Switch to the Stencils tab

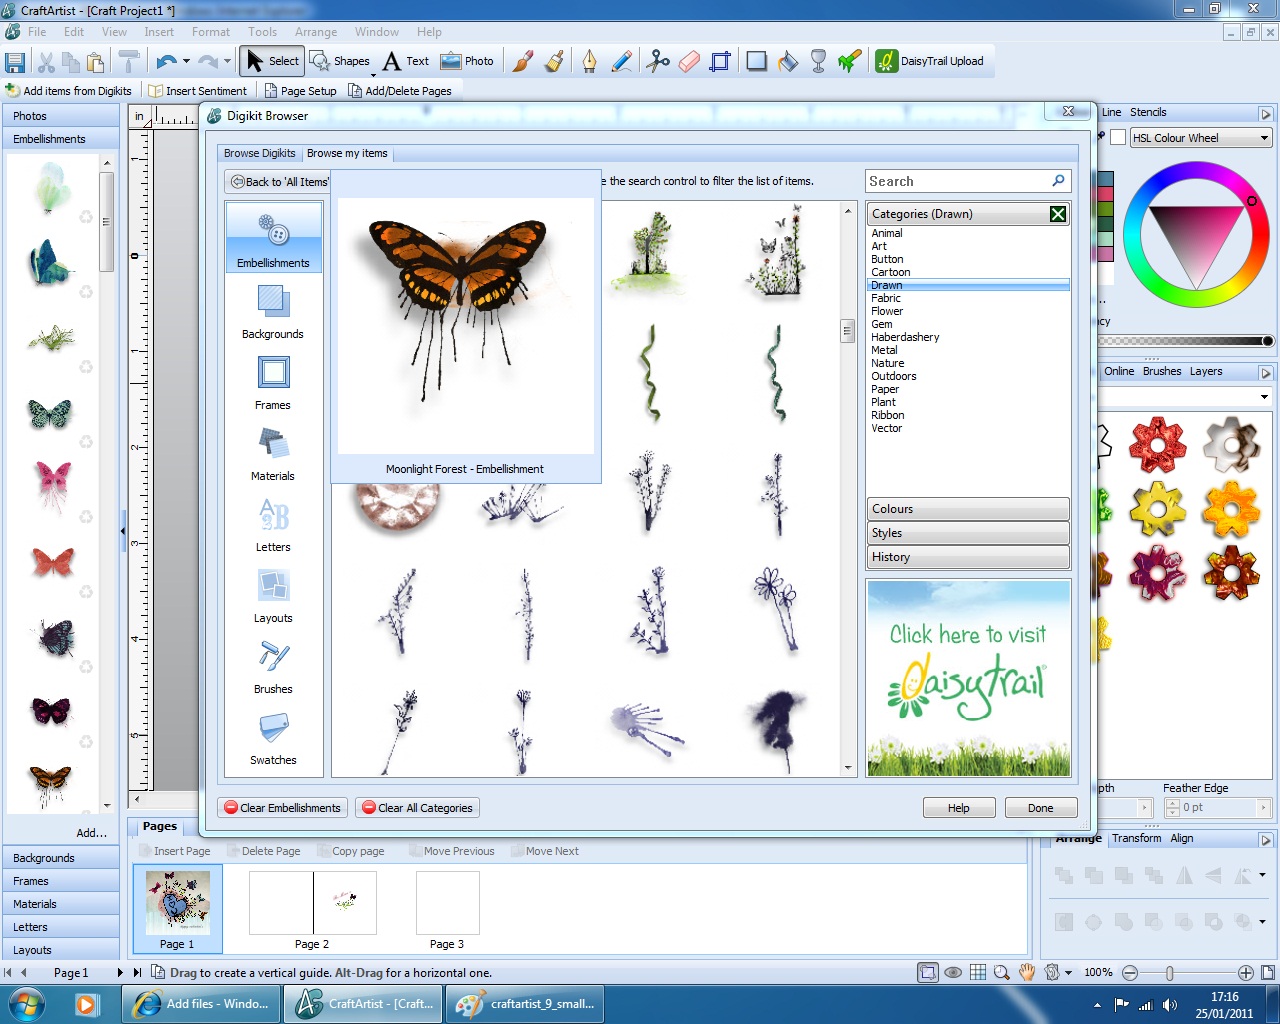(x=1148, y=112)
